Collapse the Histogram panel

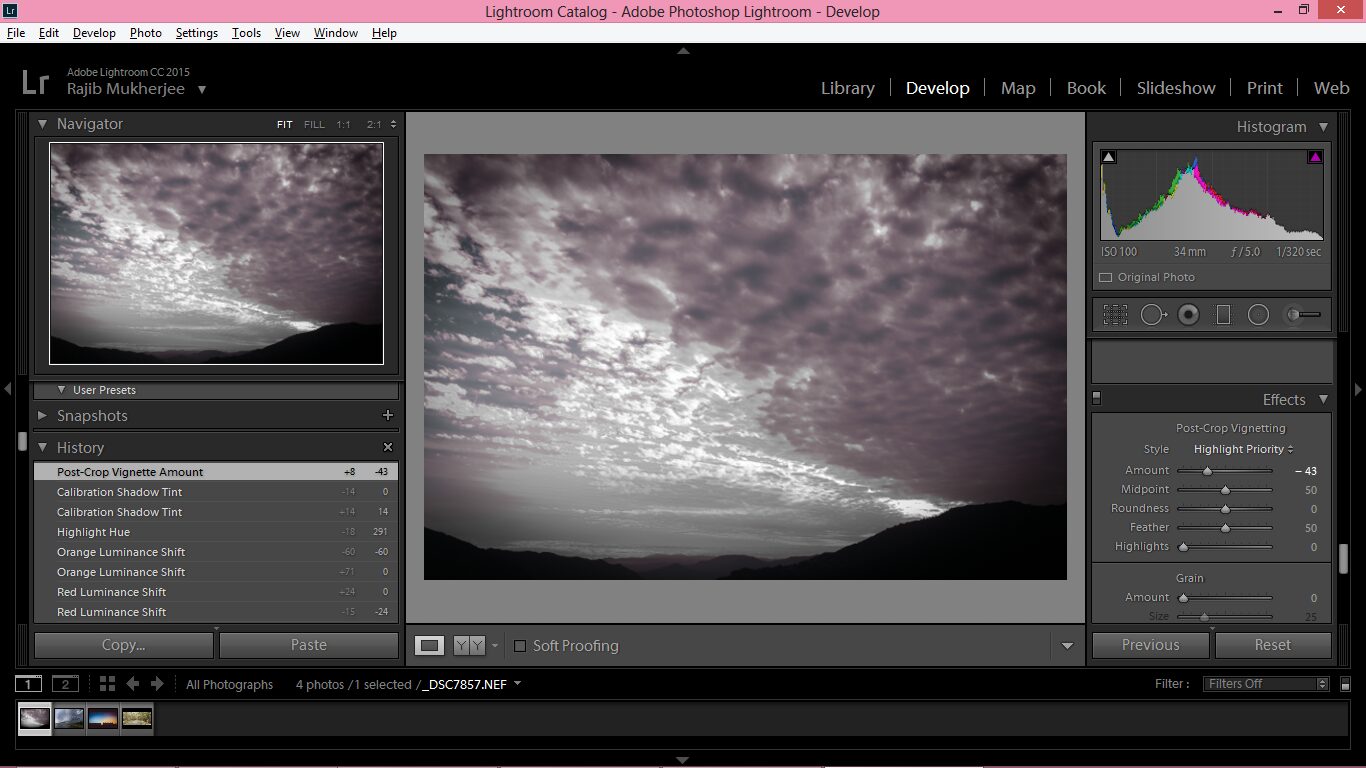pos(1323,127)
